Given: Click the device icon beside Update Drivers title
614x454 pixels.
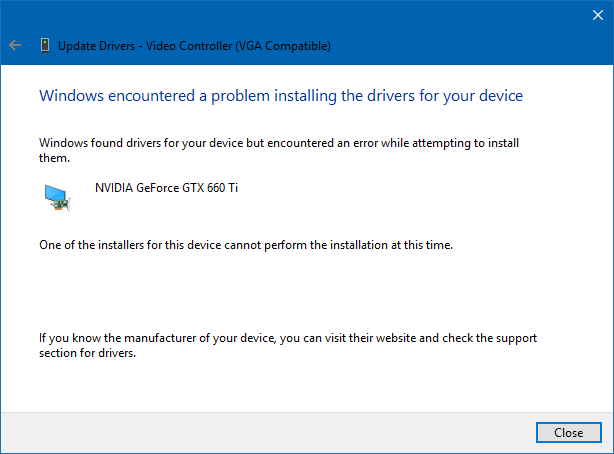Looking at the screenshot, I should tap(45, 45).
